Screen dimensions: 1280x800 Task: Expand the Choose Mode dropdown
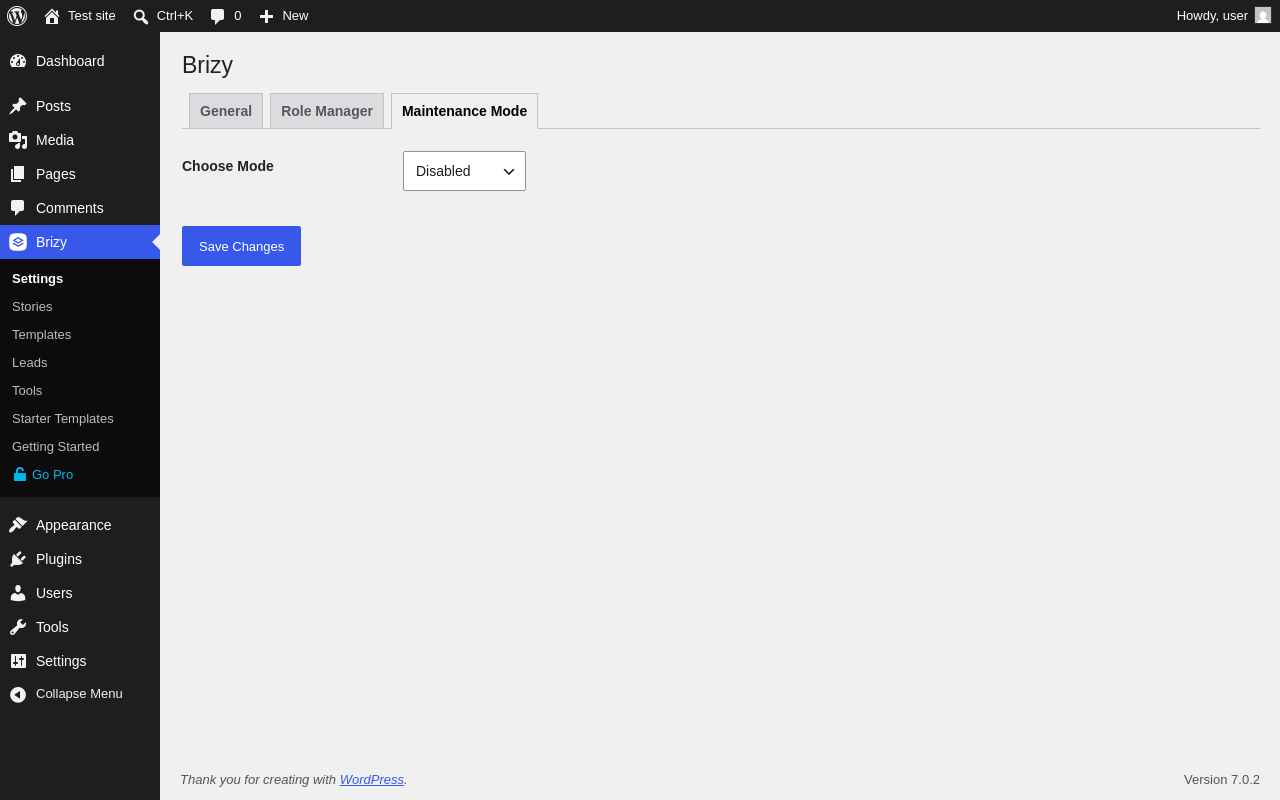(464, 171)
